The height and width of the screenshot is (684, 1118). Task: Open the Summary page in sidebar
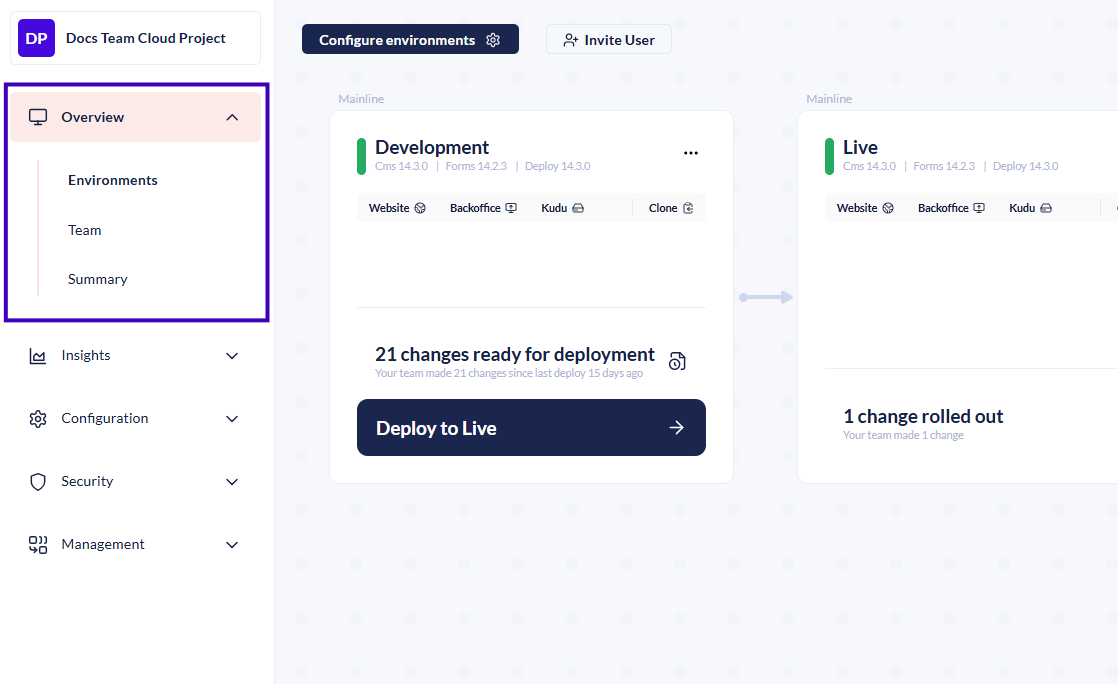click(x=98, y=279)
